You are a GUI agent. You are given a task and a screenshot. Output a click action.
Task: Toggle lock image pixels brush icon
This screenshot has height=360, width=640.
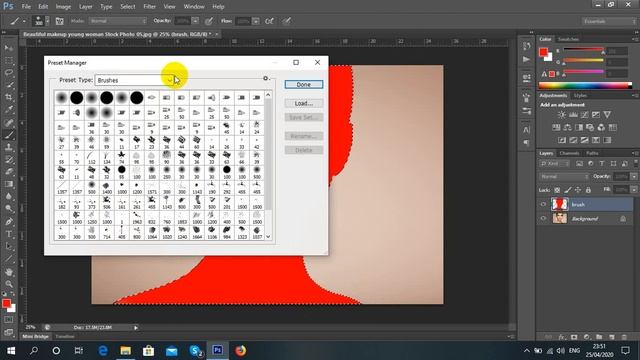[568, 190]
